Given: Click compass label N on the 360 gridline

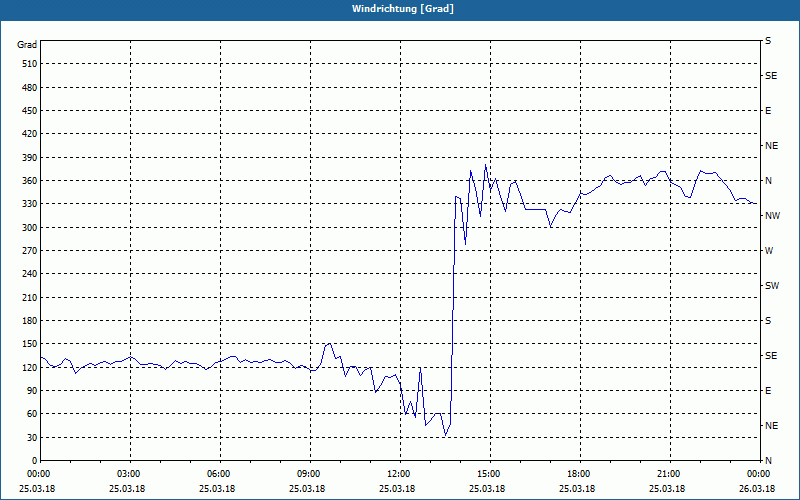Looking at the screenshot, I should point(769,181).
